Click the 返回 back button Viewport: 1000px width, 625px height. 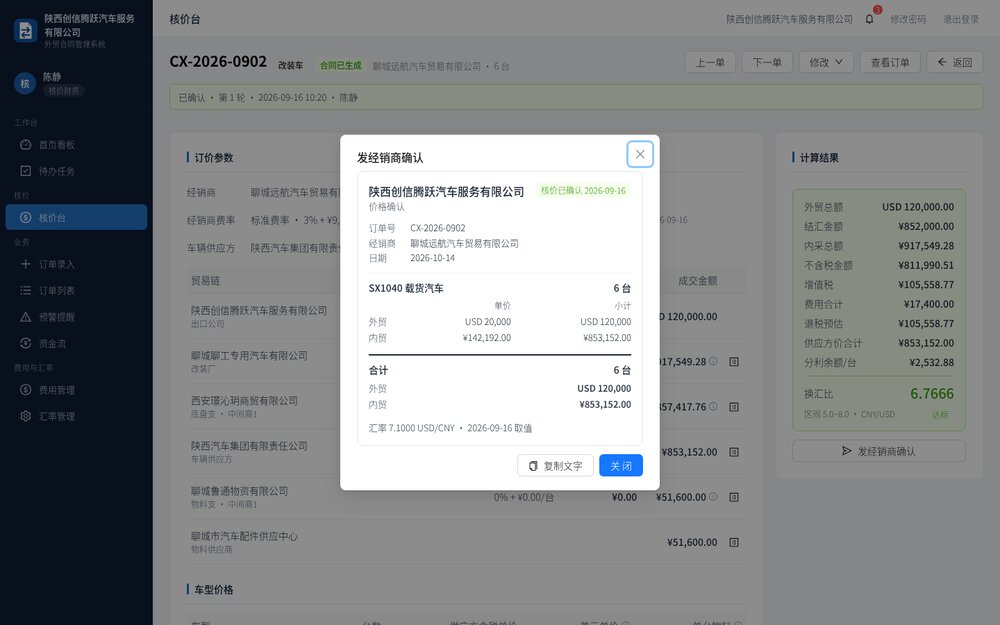click(x=955, y=62)
